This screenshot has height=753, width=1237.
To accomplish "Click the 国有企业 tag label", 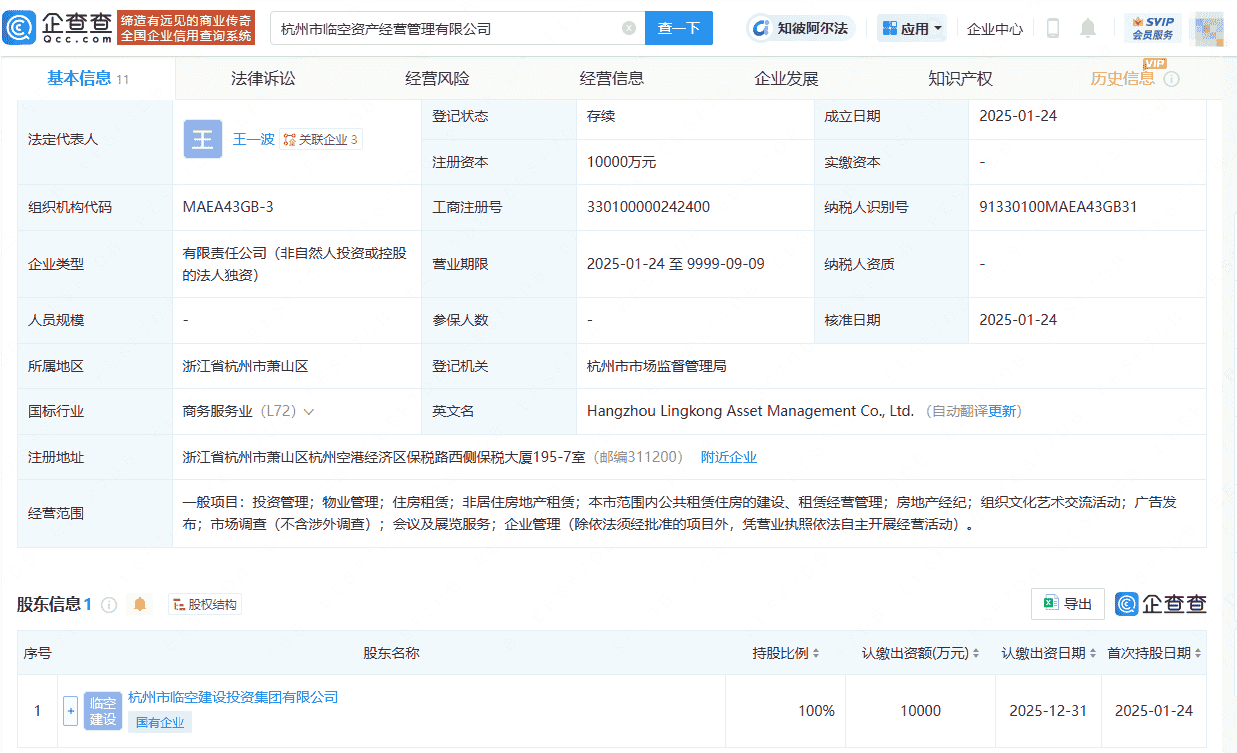I will click(159, 722).
